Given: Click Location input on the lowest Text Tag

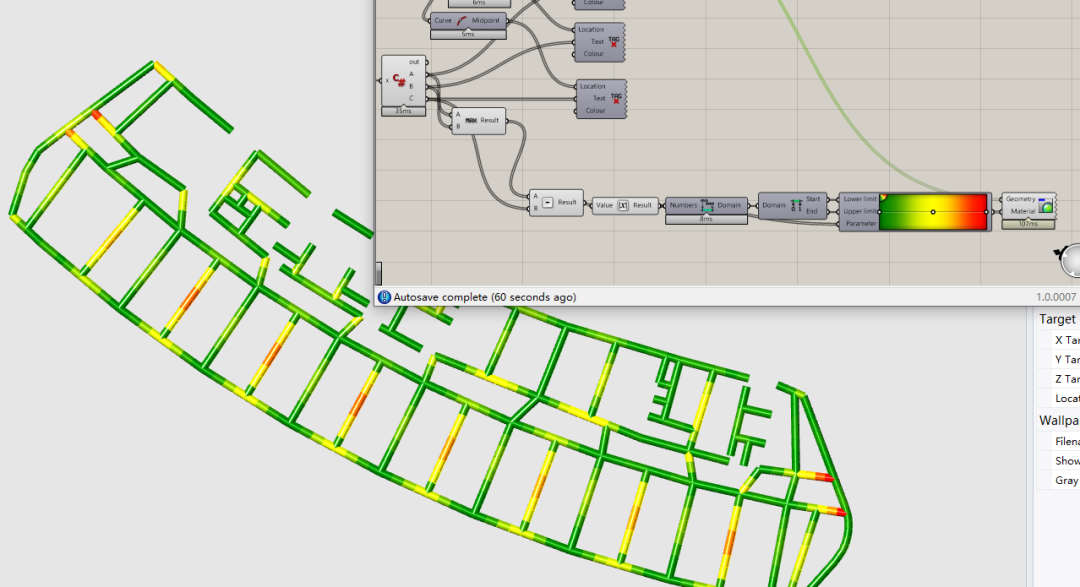Looking at the screenshot, I should click(x=592, y=86).
